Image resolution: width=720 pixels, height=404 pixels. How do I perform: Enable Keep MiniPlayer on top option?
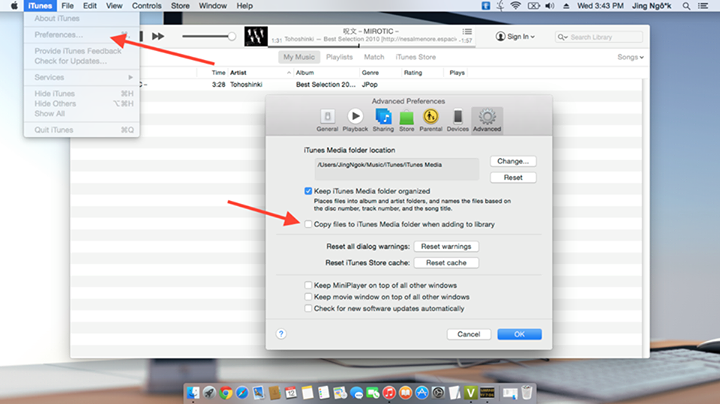pos(309,285)
